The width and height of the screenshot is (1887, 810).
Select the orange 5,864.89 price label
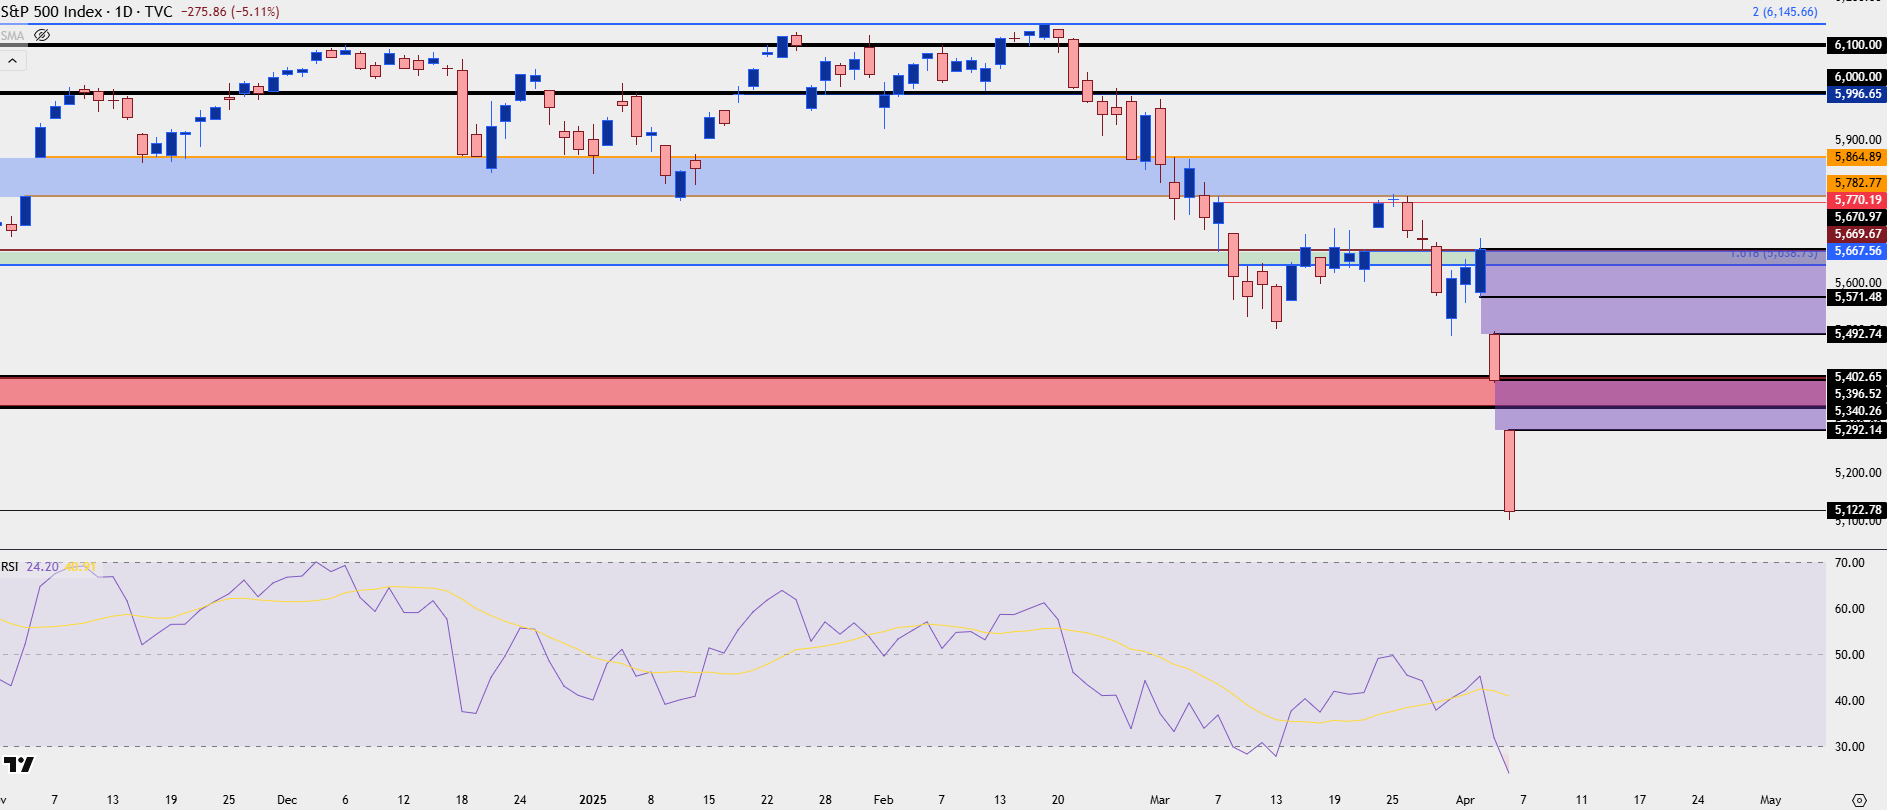click(x=1857, y=157)
